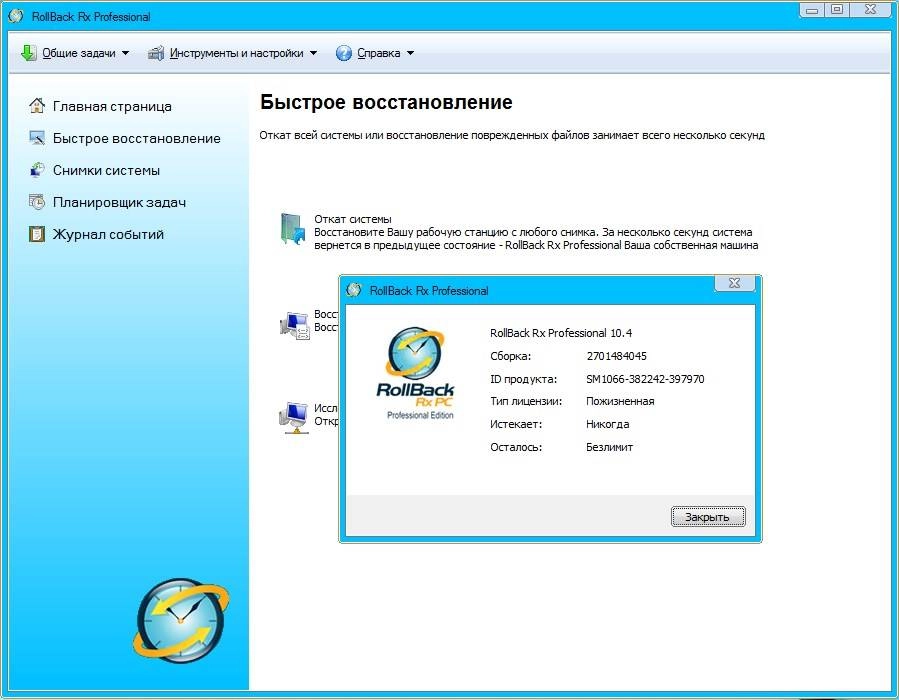
Task: Click the Планировщик задач clock icon
Action: coord(37,202)
